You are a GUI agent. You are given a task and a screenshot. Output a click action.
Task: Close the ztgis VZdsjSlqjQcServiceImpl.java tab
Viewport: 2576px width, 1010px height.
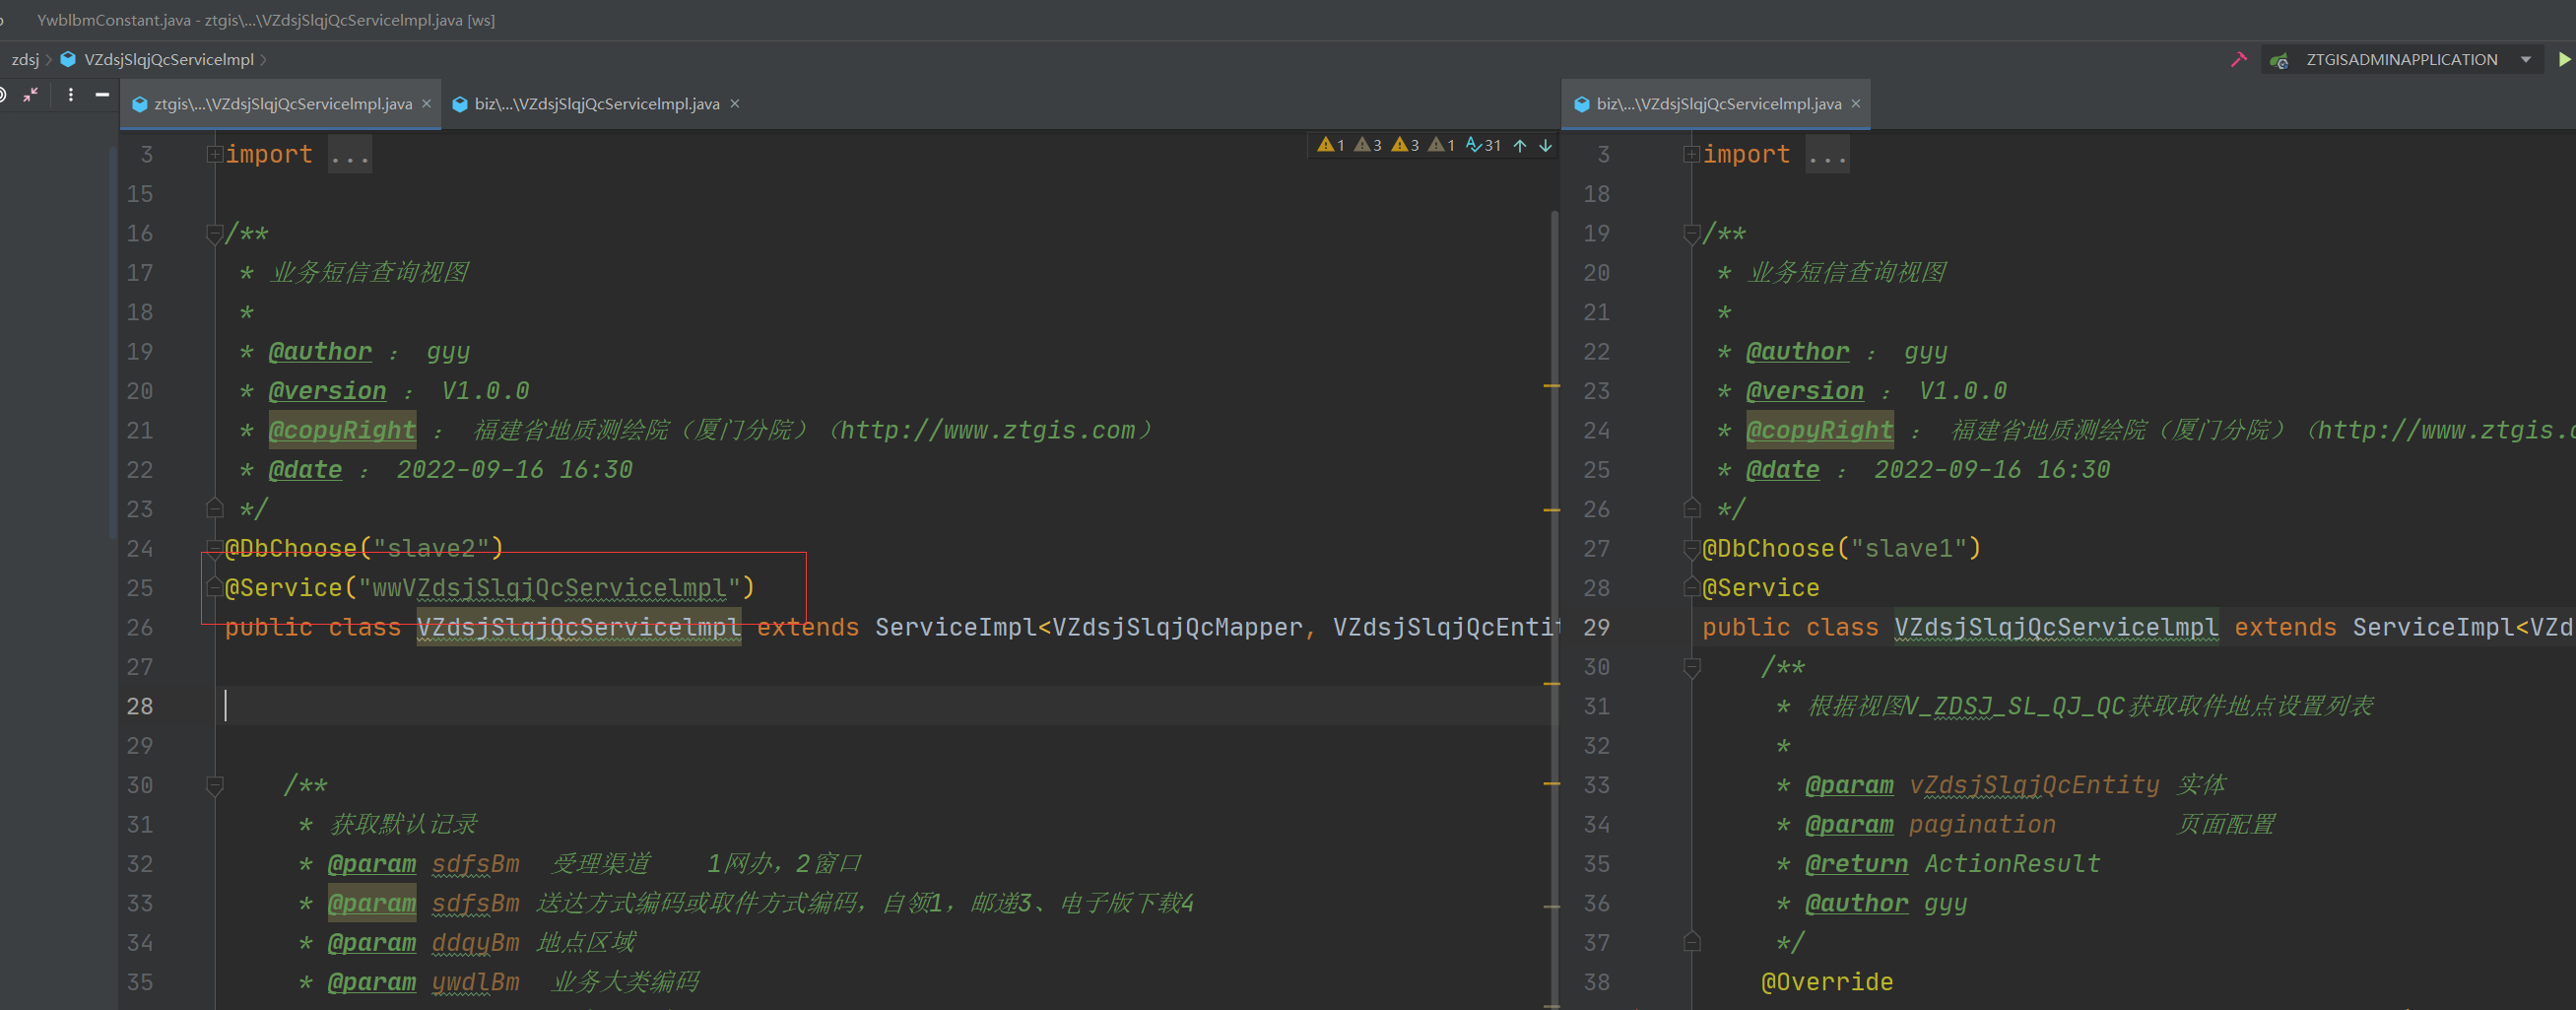pos(427,104)
